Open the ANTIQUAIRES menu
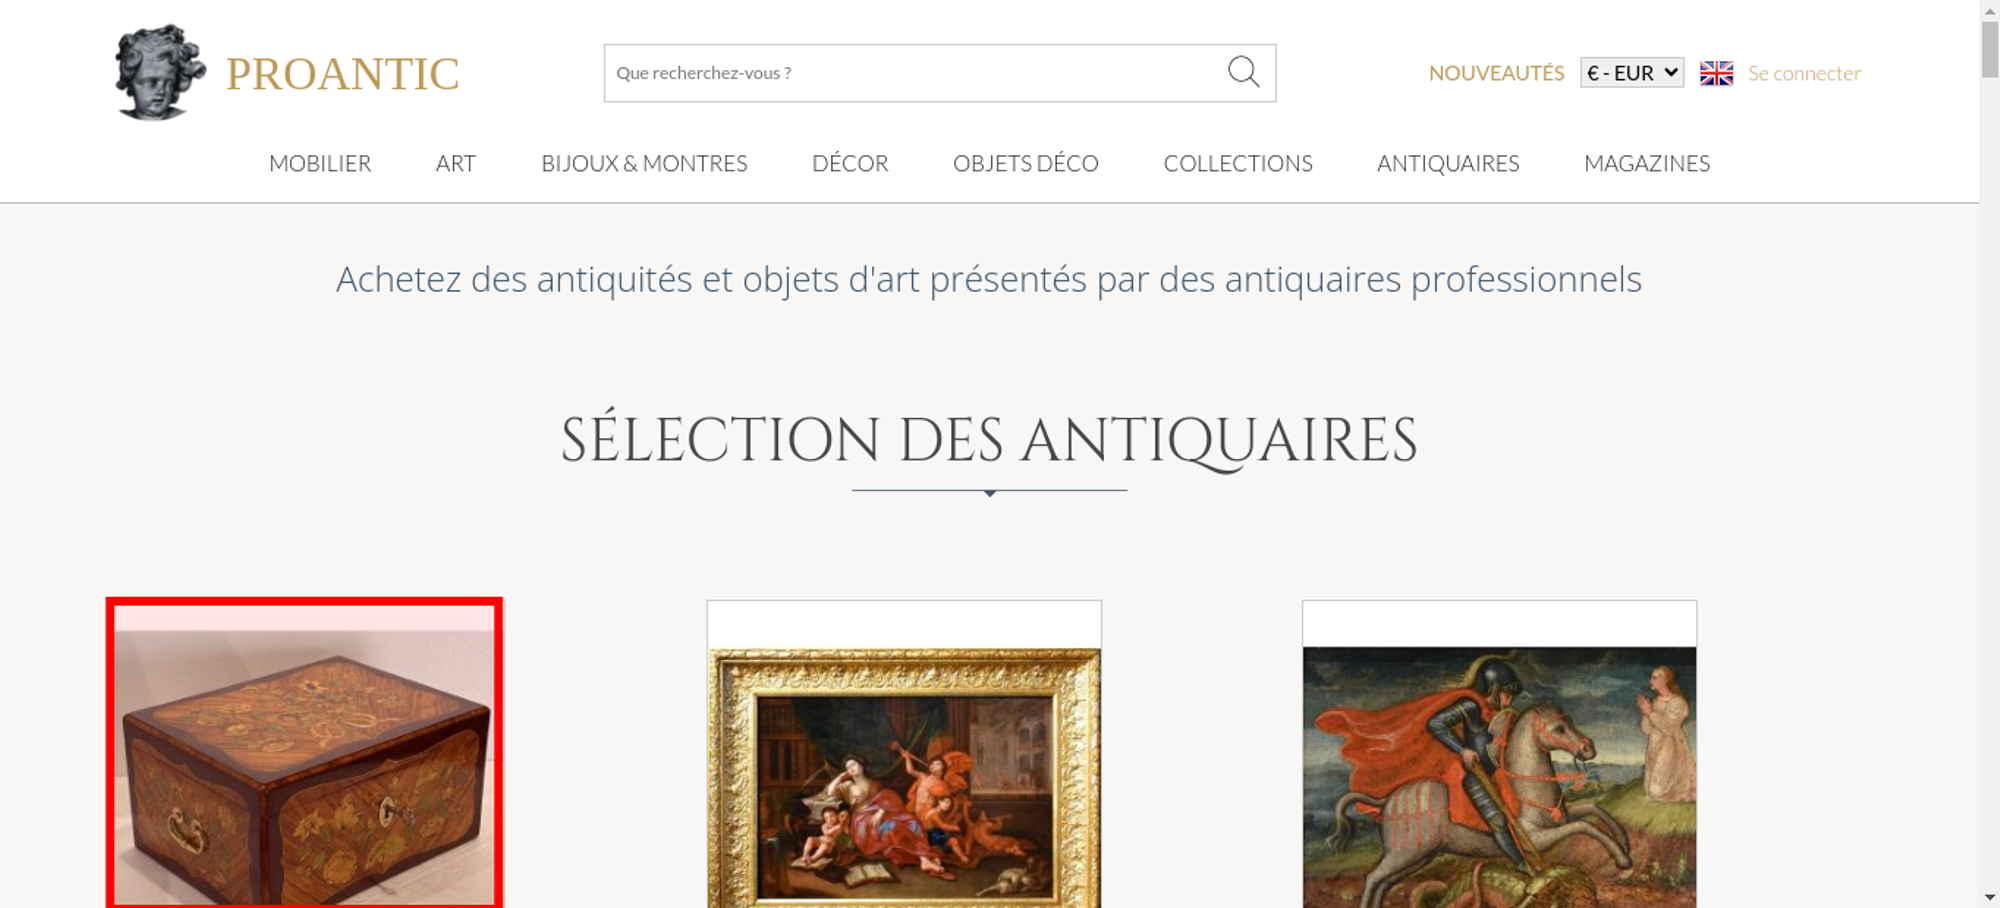 1448,163
